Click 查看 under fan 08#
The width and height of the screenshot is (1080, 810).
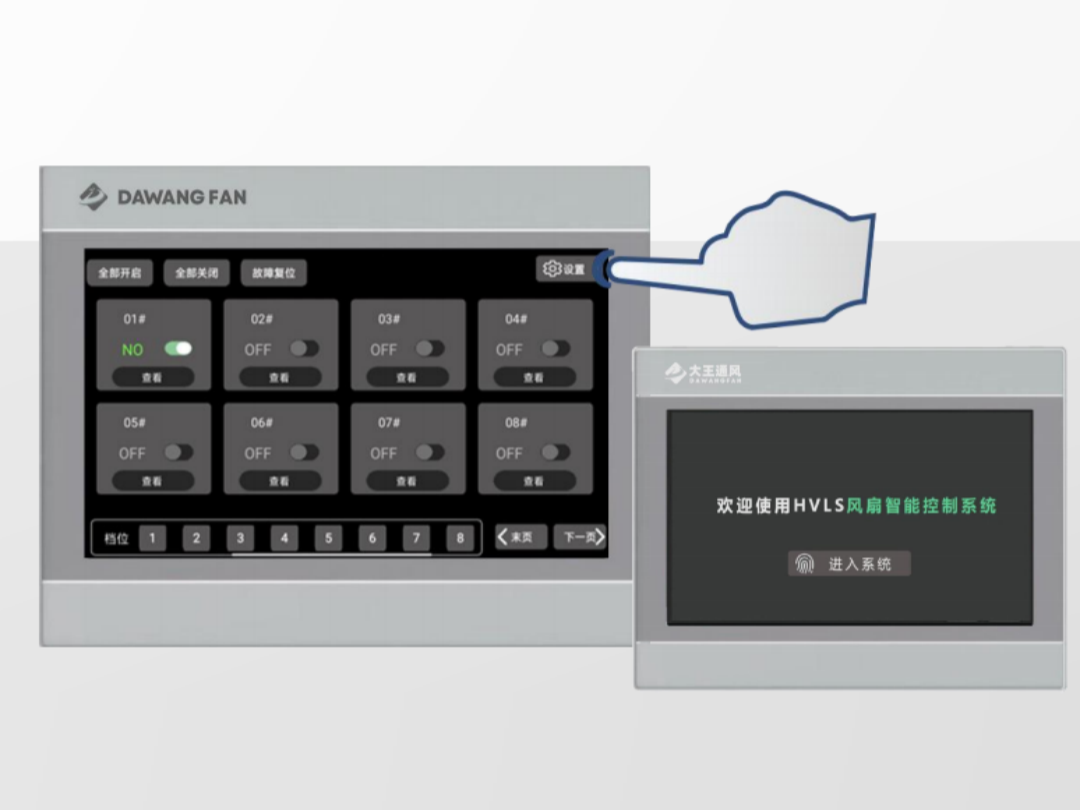click(533, 481)
